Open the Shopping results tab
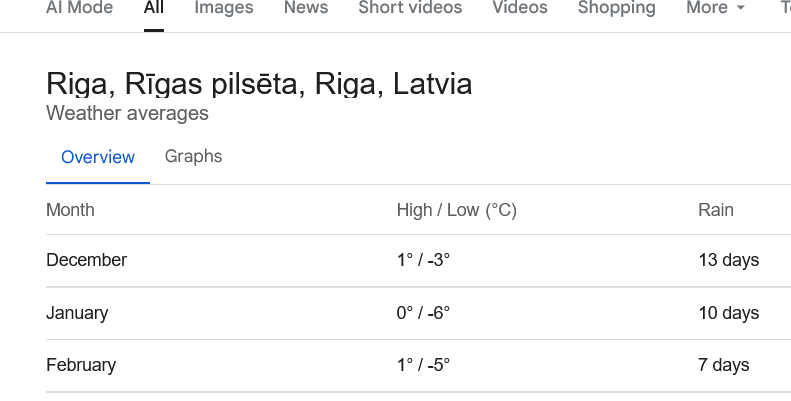The image size is (791, 401). point(616,8)
